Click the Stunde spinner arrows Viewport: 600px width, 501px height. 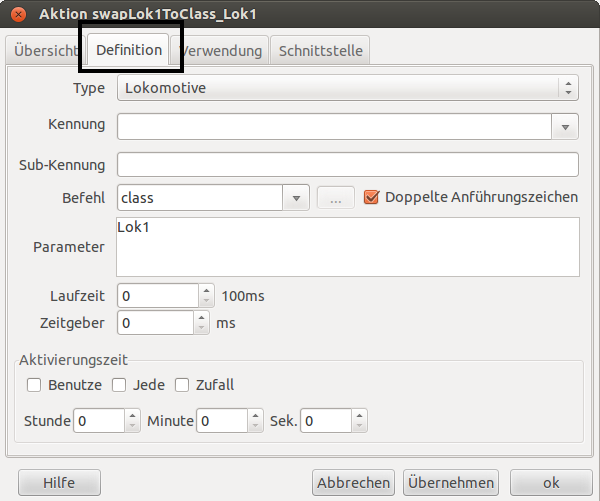[x=133, y=421]
